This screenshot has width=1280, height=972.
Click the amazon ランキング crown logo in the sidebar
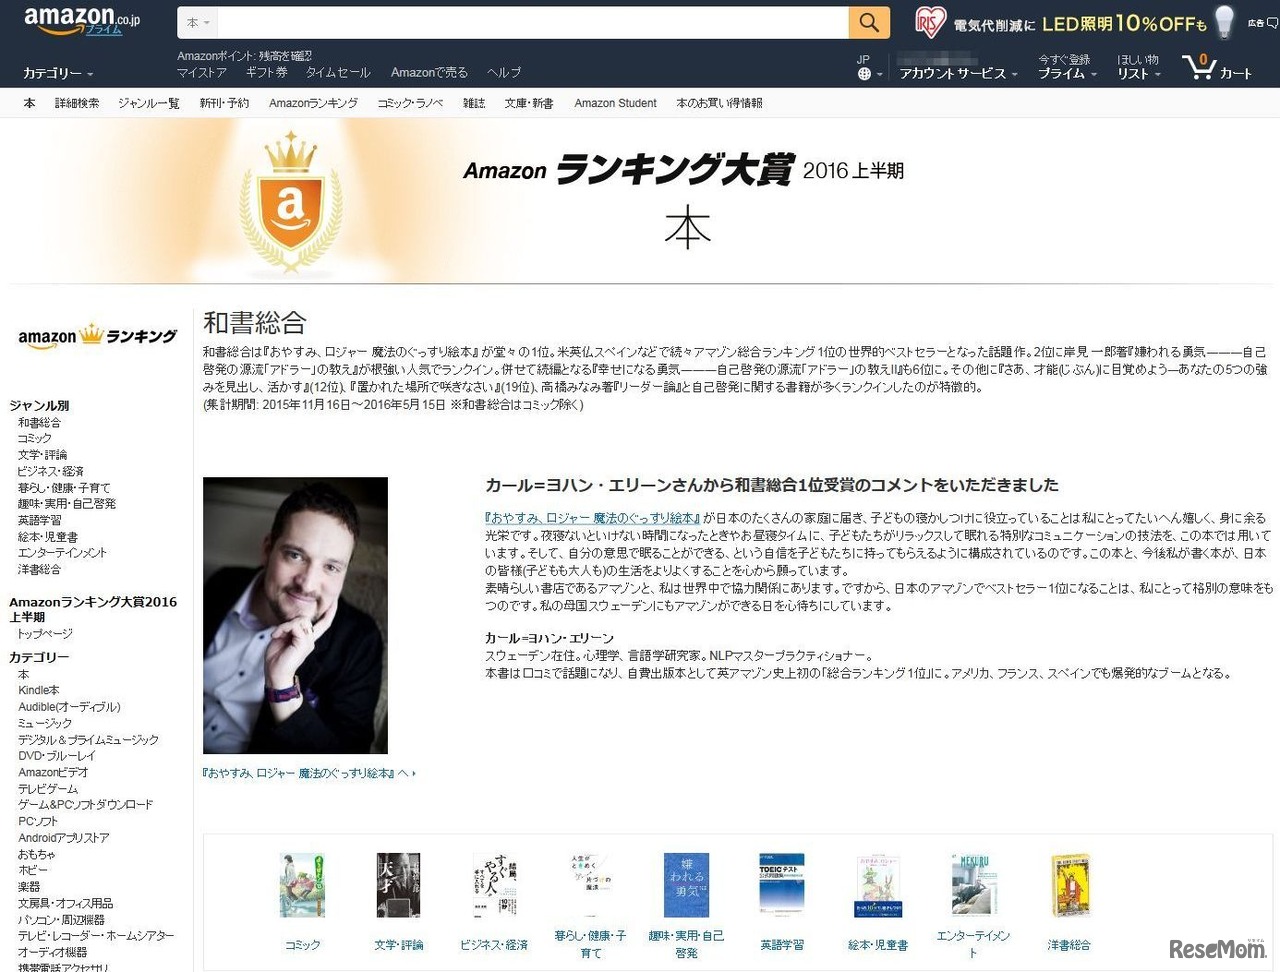(x=94, y=338)
